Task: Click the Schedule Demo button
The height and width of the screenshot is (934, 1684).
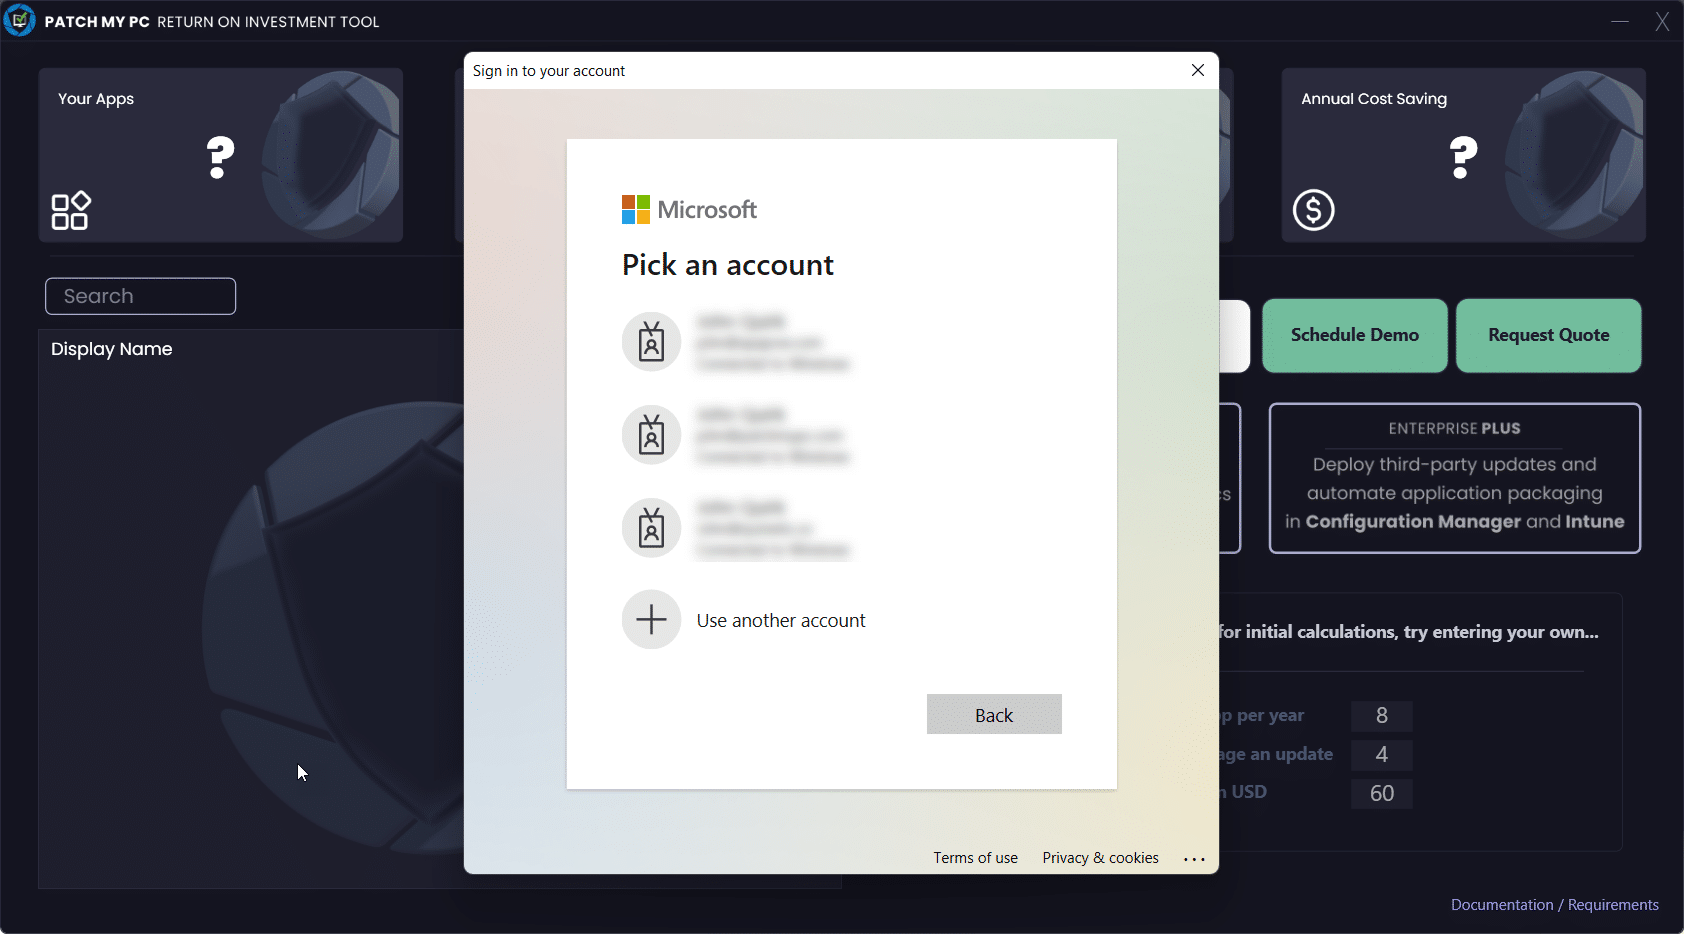Action: [x=1354, y=336]
